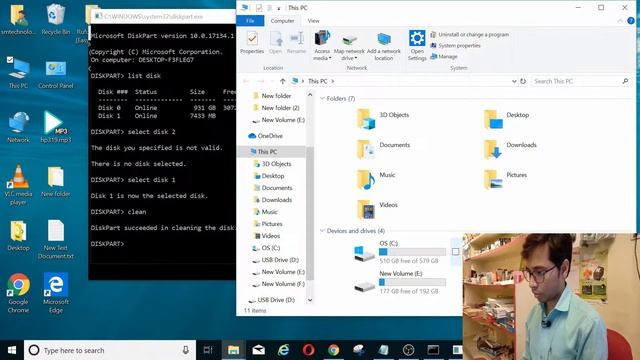Click OS (C:) storage usage bar

point(412,252)
